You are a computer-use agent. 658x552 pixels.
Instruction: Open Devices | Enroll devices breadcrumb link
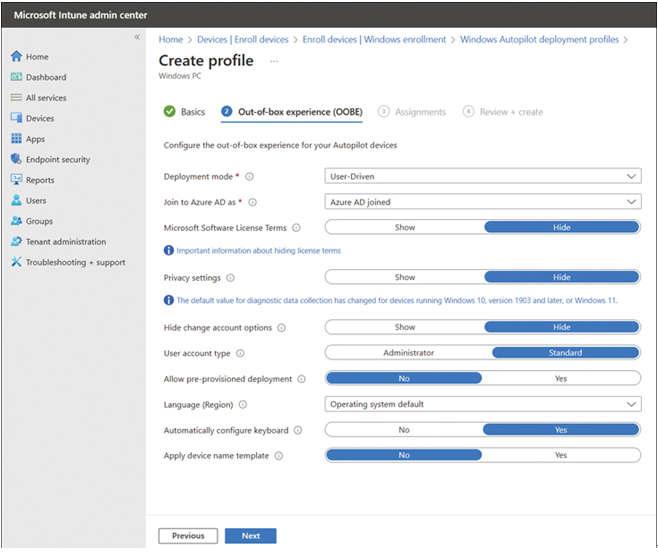(x=243, y=39)
